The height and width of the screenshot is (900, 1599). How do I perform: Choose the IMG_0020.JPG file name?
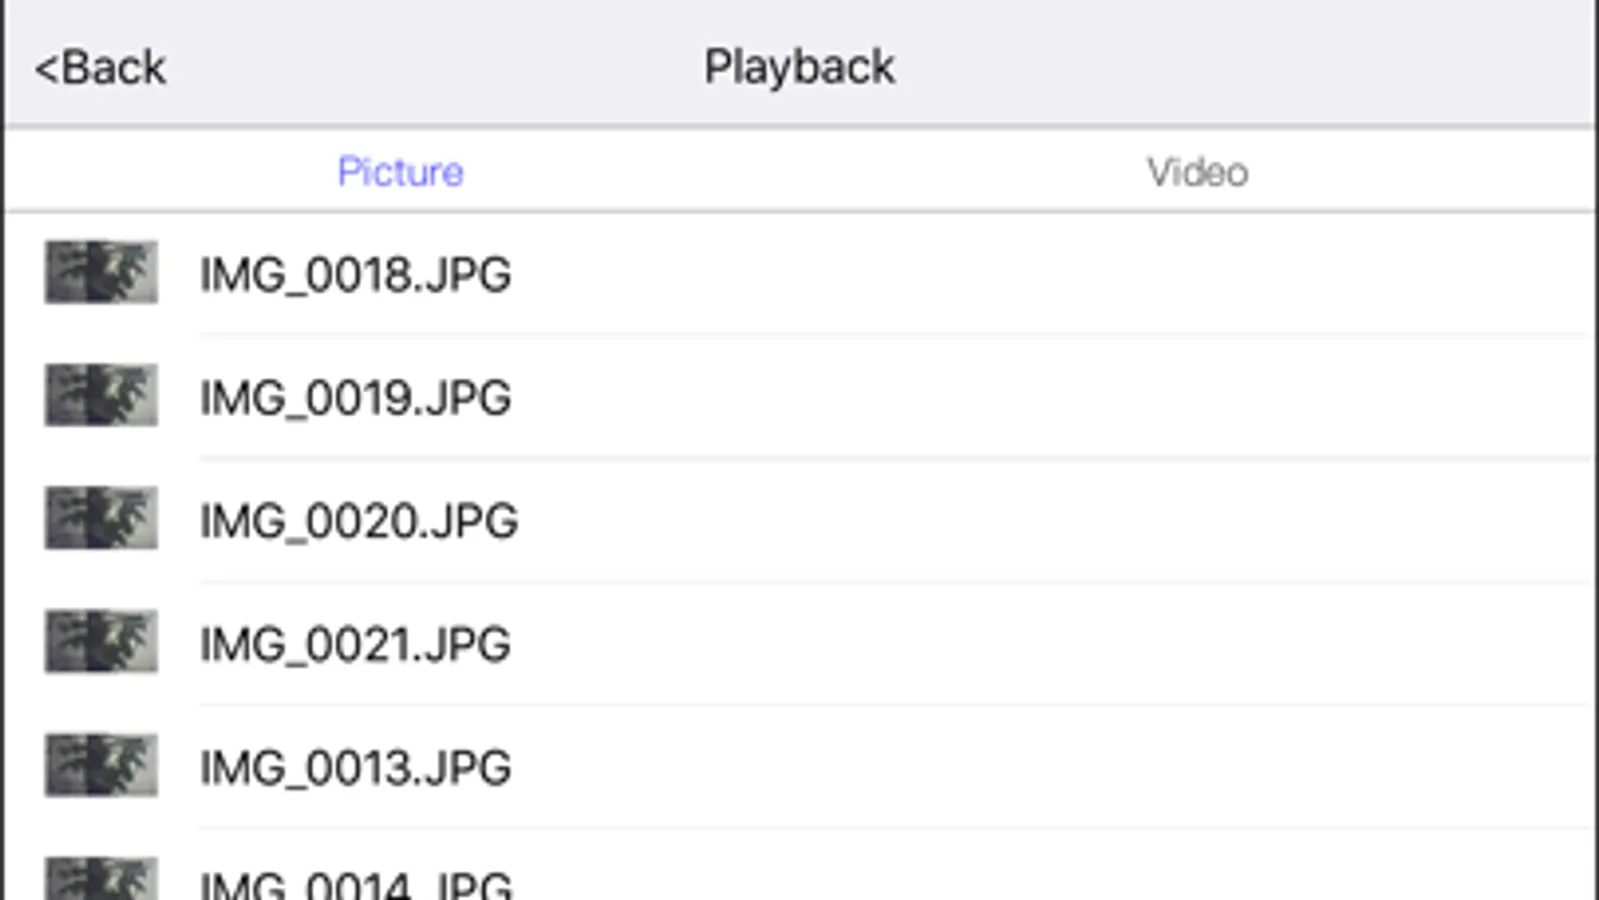(x=358, y=521)
